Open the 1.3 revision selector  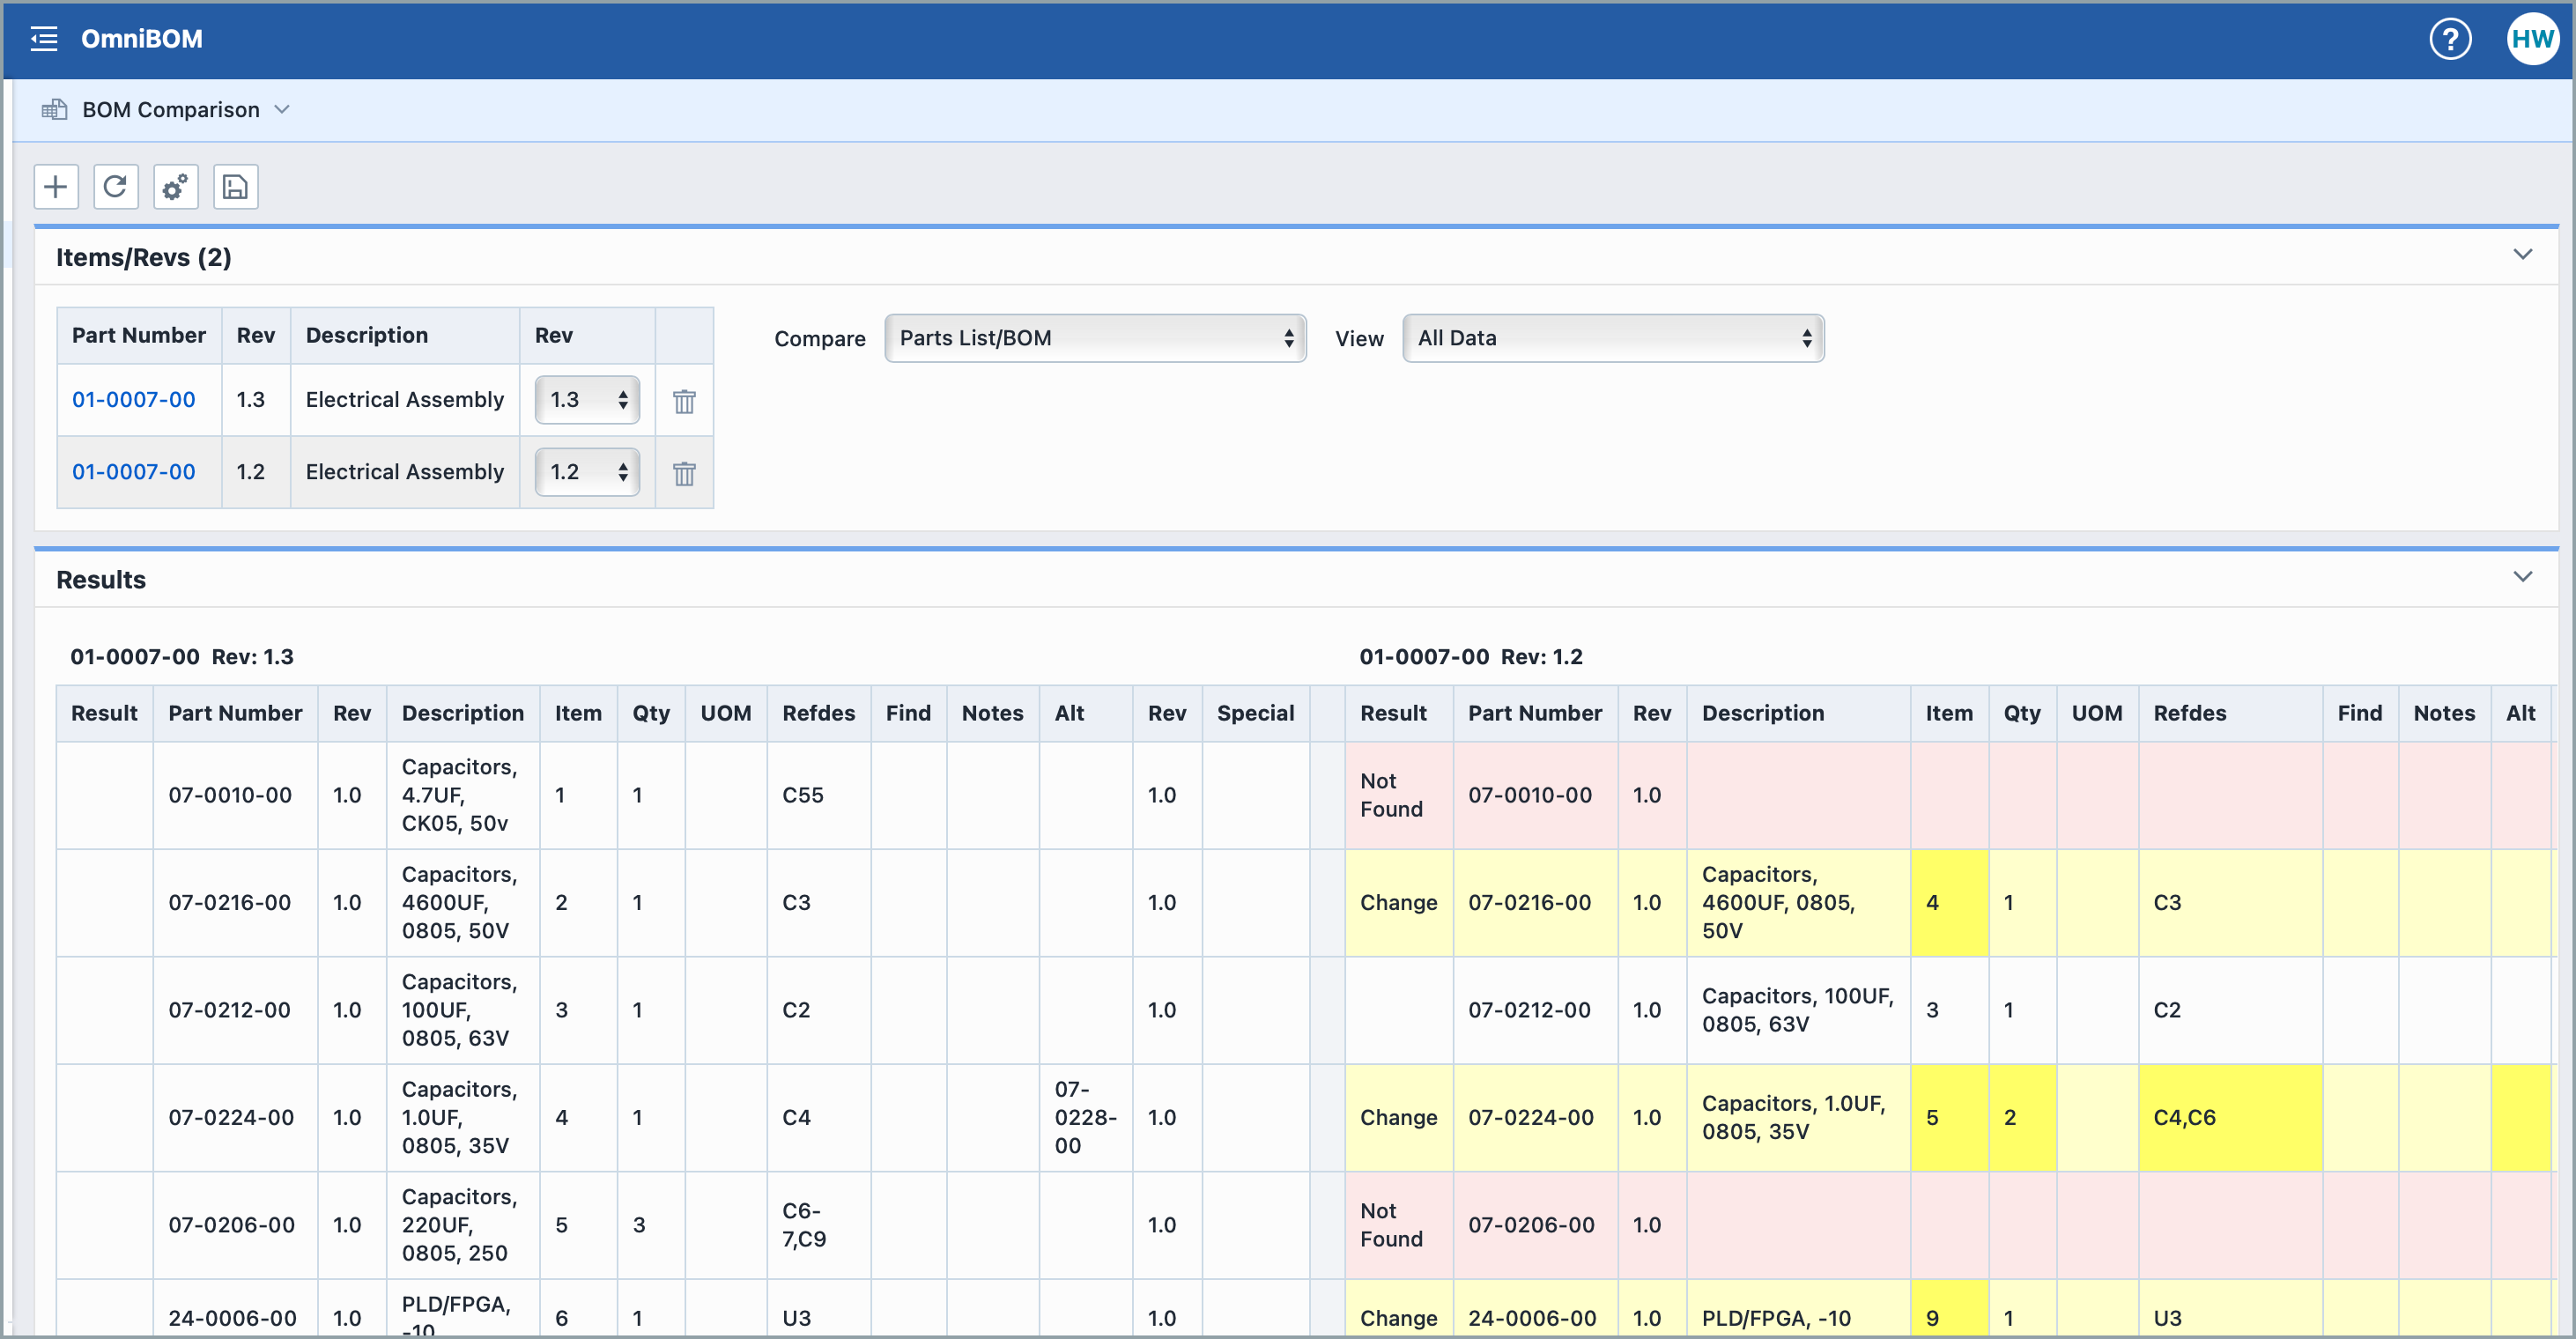point(587,400)
